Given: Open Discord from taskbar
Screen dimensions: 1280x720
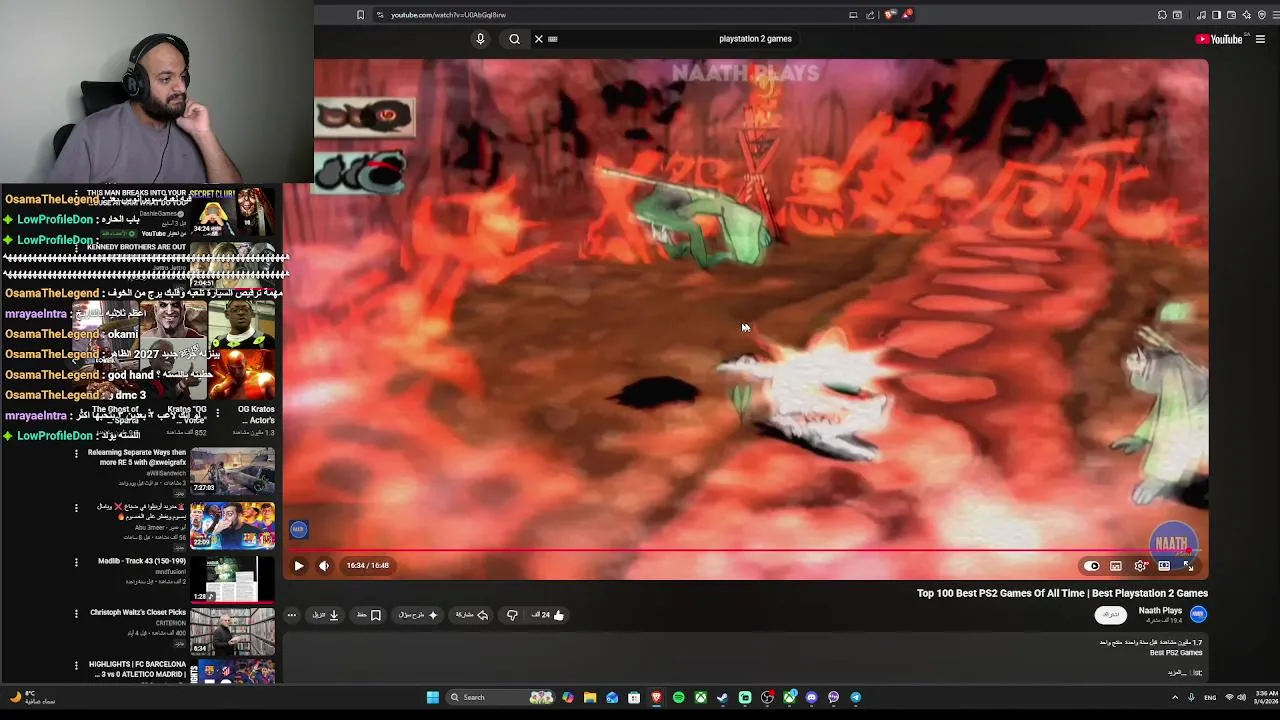Looking at the screenshot, I should 811,697.
